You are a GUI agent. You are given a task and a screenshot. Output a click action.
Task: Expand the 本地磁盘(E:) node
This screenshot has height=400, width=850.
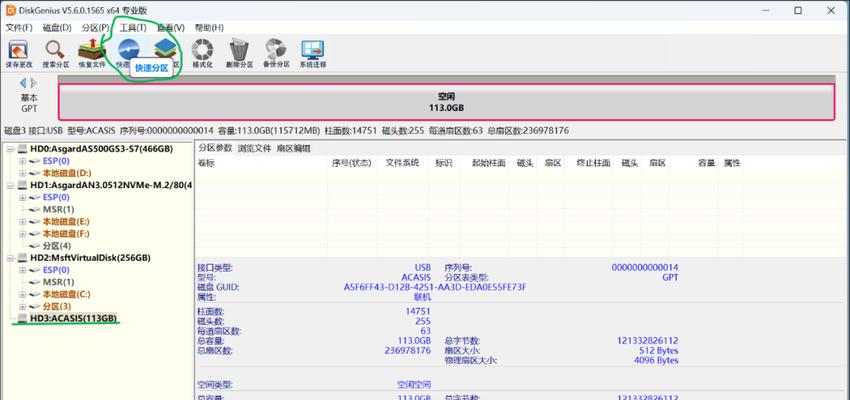point(22,222)
